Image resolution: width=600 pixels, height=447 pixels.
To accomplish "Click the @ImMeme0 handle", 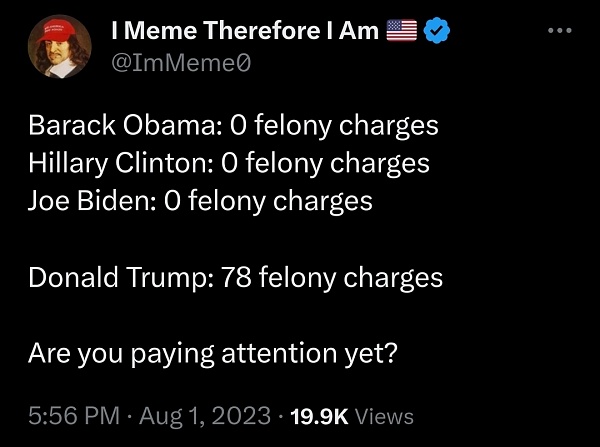I will coord(181,63).
